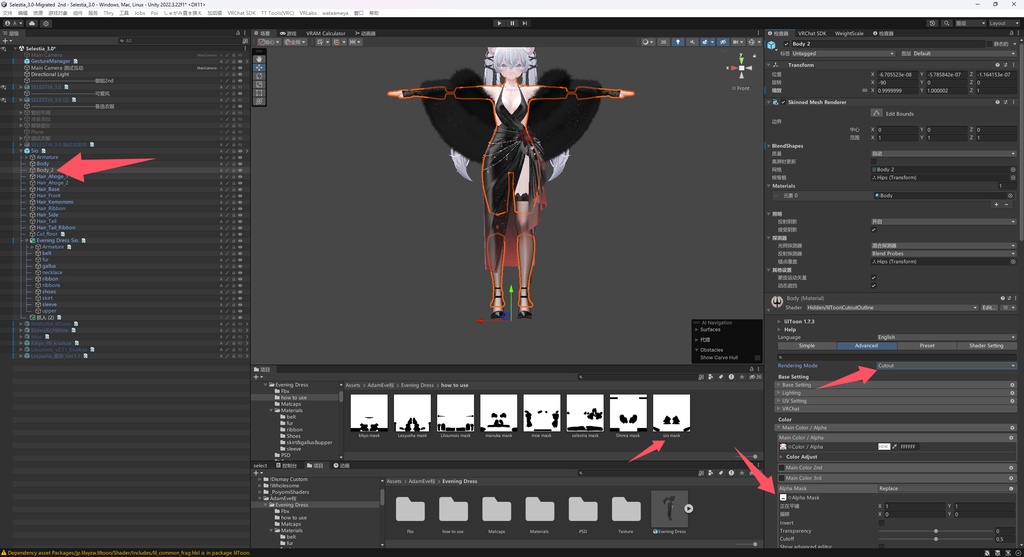Select the Hand (view) tool
Screen dimensions: 1024x557
259,59
